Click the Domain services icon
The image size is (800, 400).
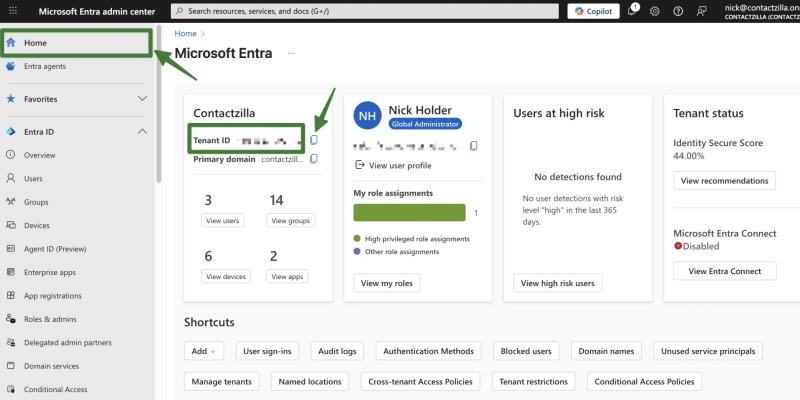coord(11,366)
